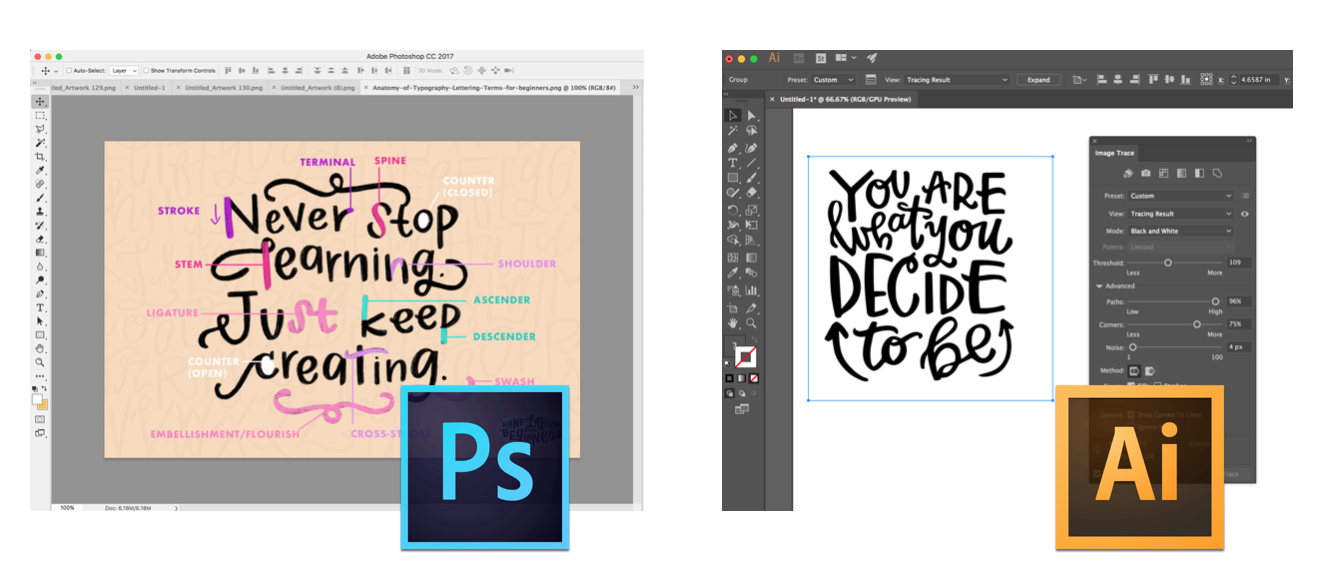Click the Threshold value field showing 109
The width and height of the screenshot is (1320, 582).
click(1239, 262)
